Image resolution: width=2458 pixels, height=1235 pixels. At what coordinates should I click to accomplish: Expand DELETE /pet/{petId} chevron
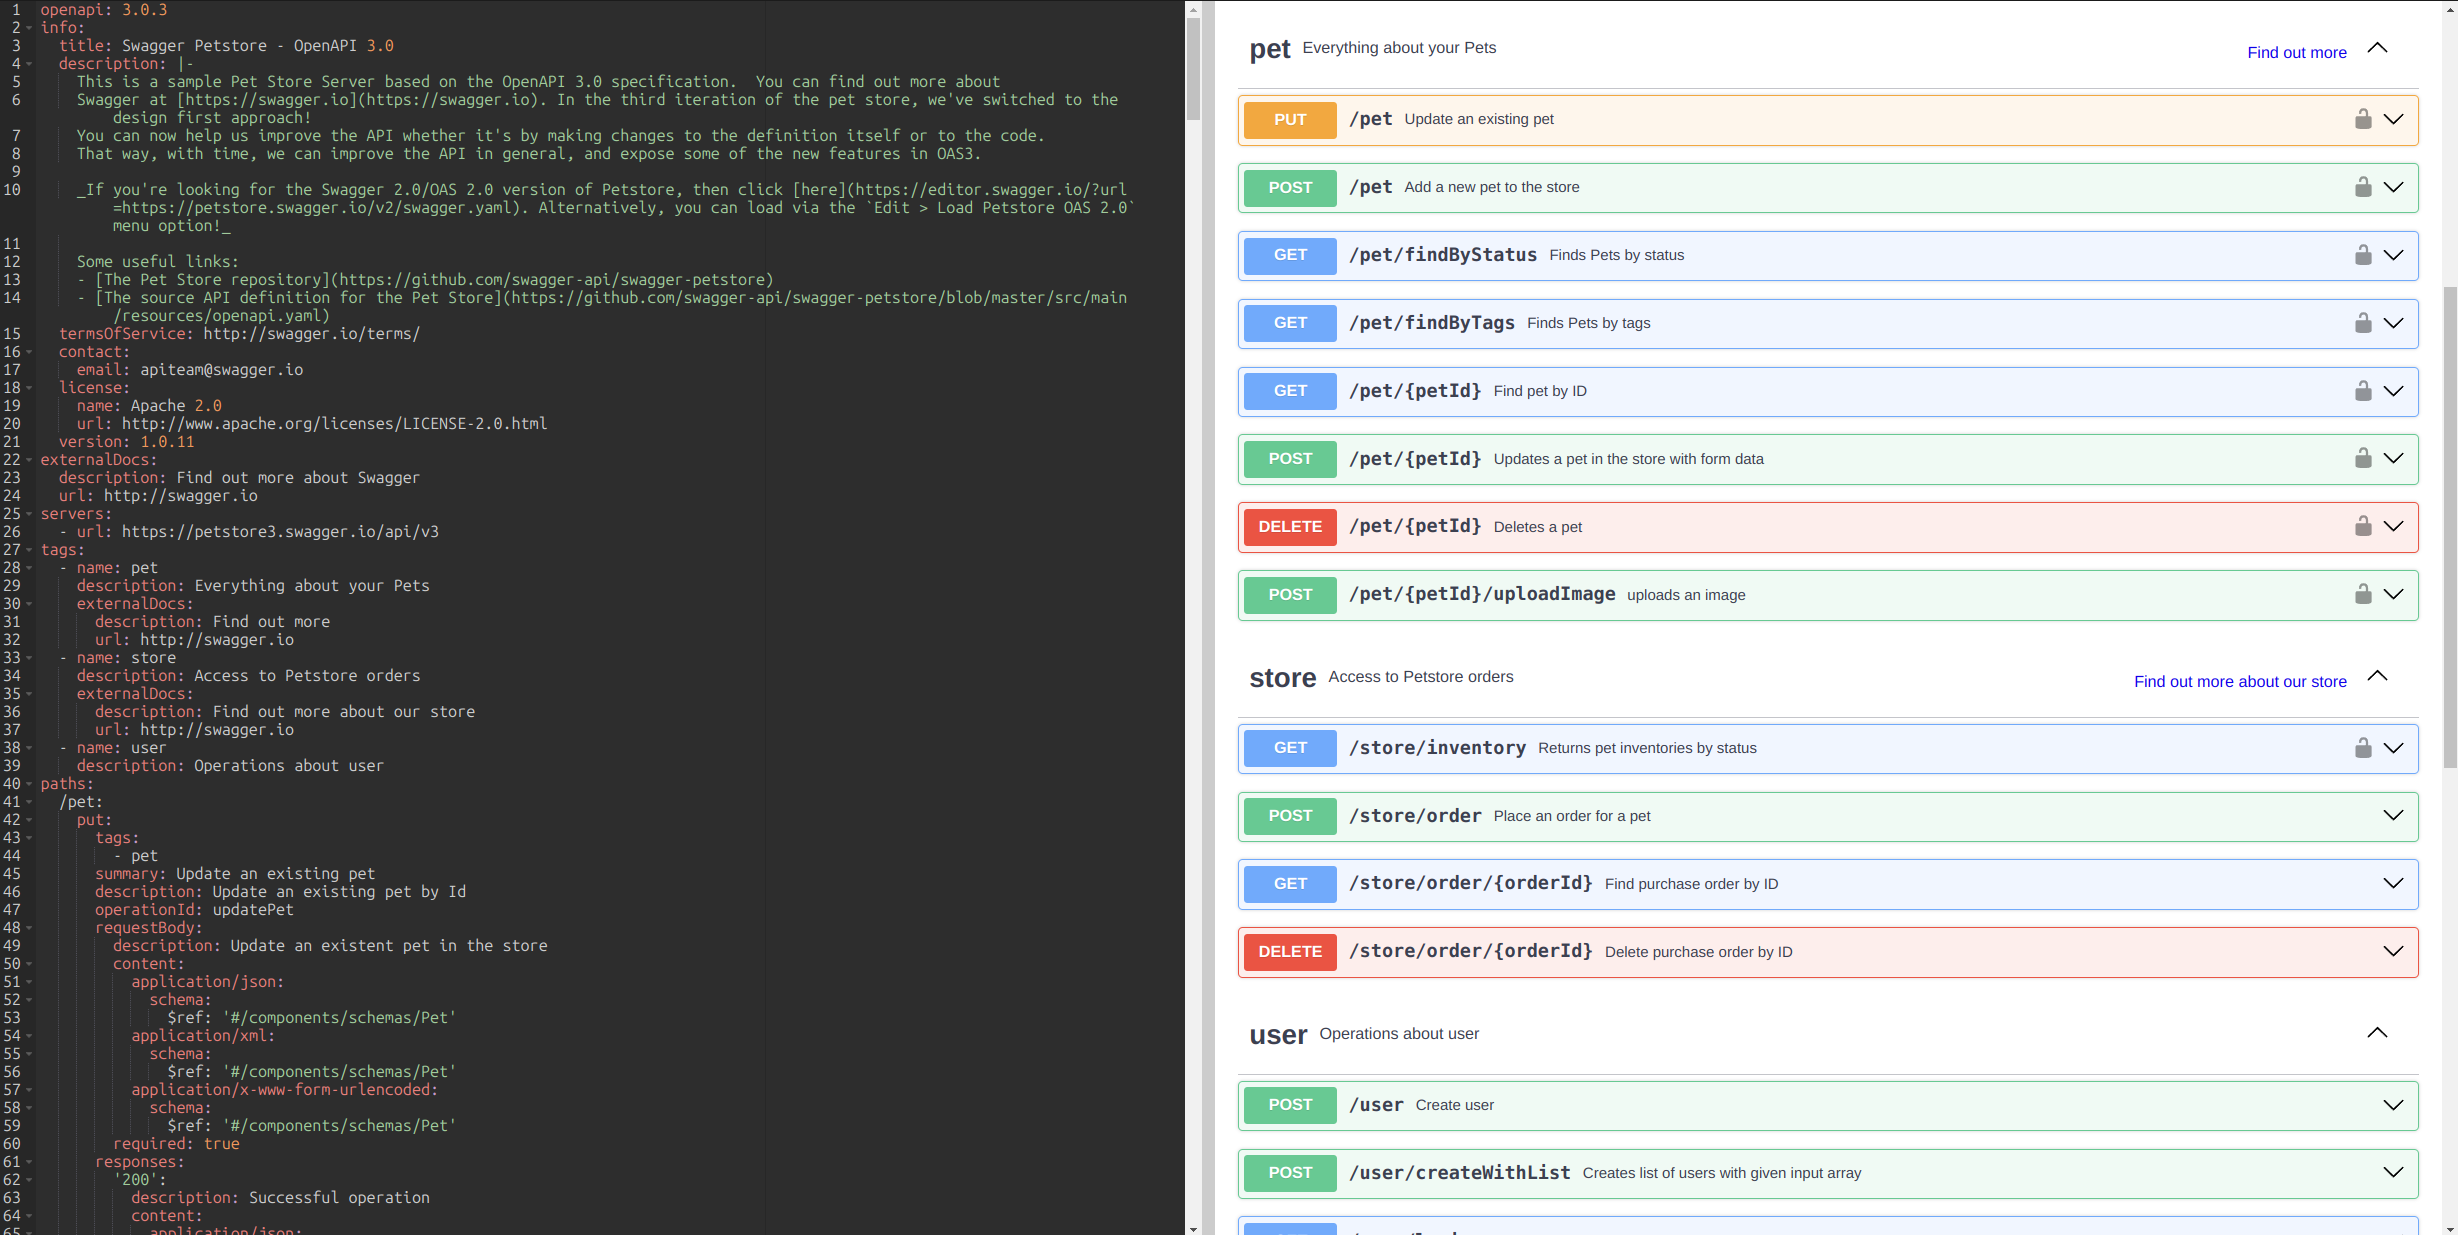coord(2393,526)
